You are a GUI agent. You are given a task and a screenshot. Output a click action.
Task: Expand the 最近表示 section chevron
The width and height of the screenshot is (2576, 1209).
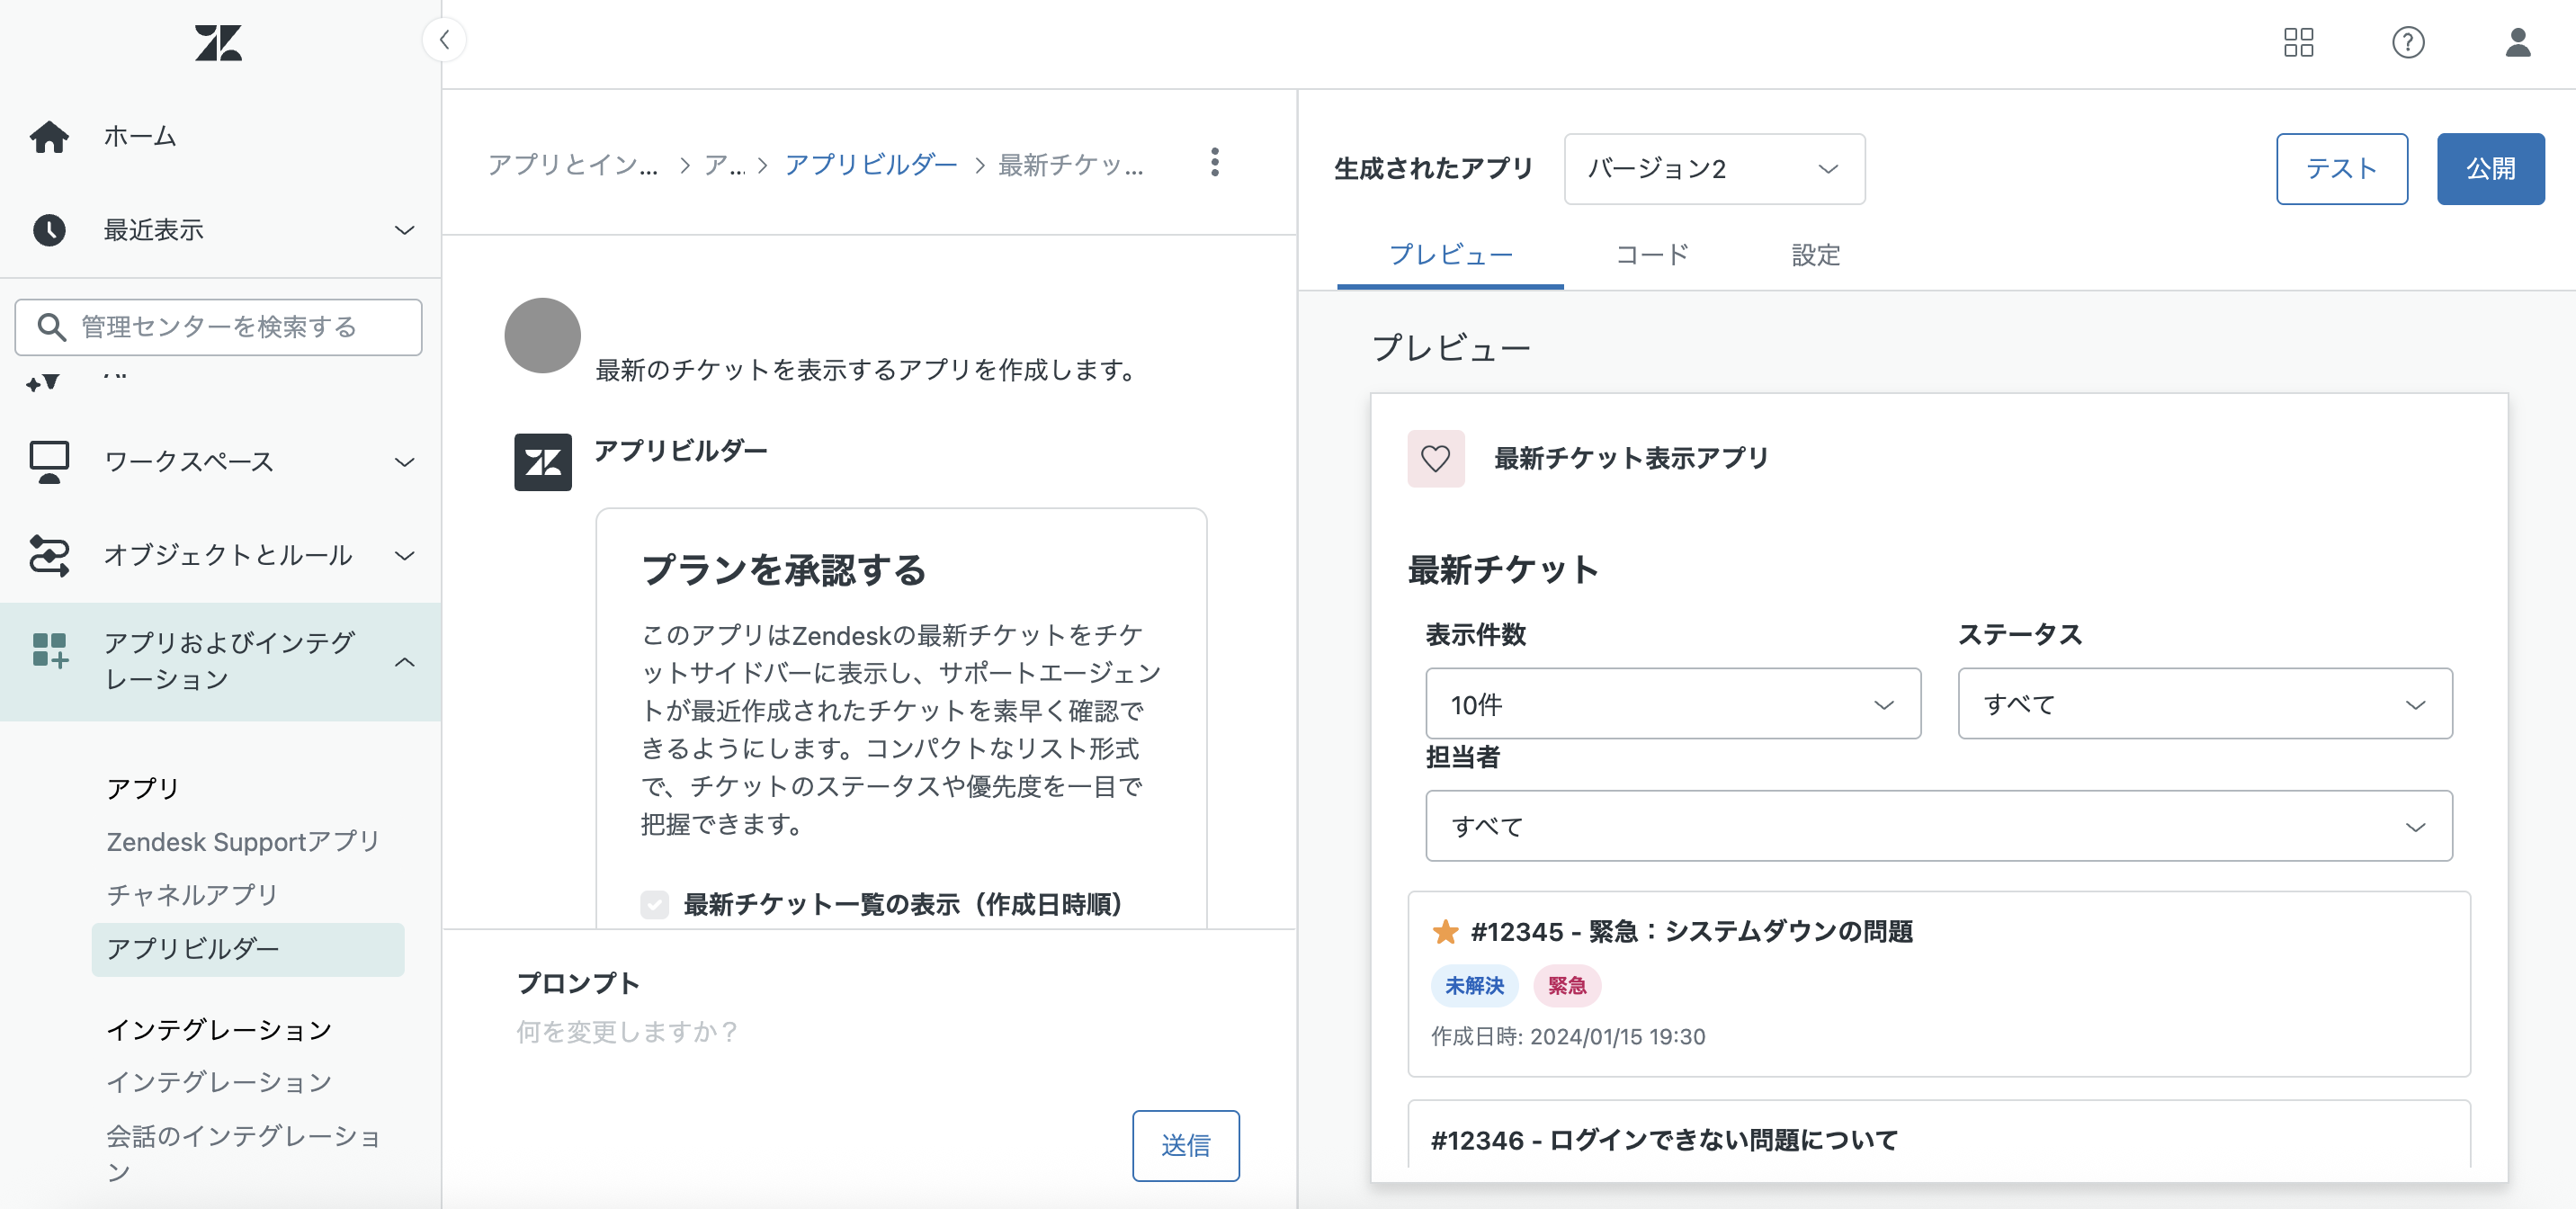[x=404, y=231]
